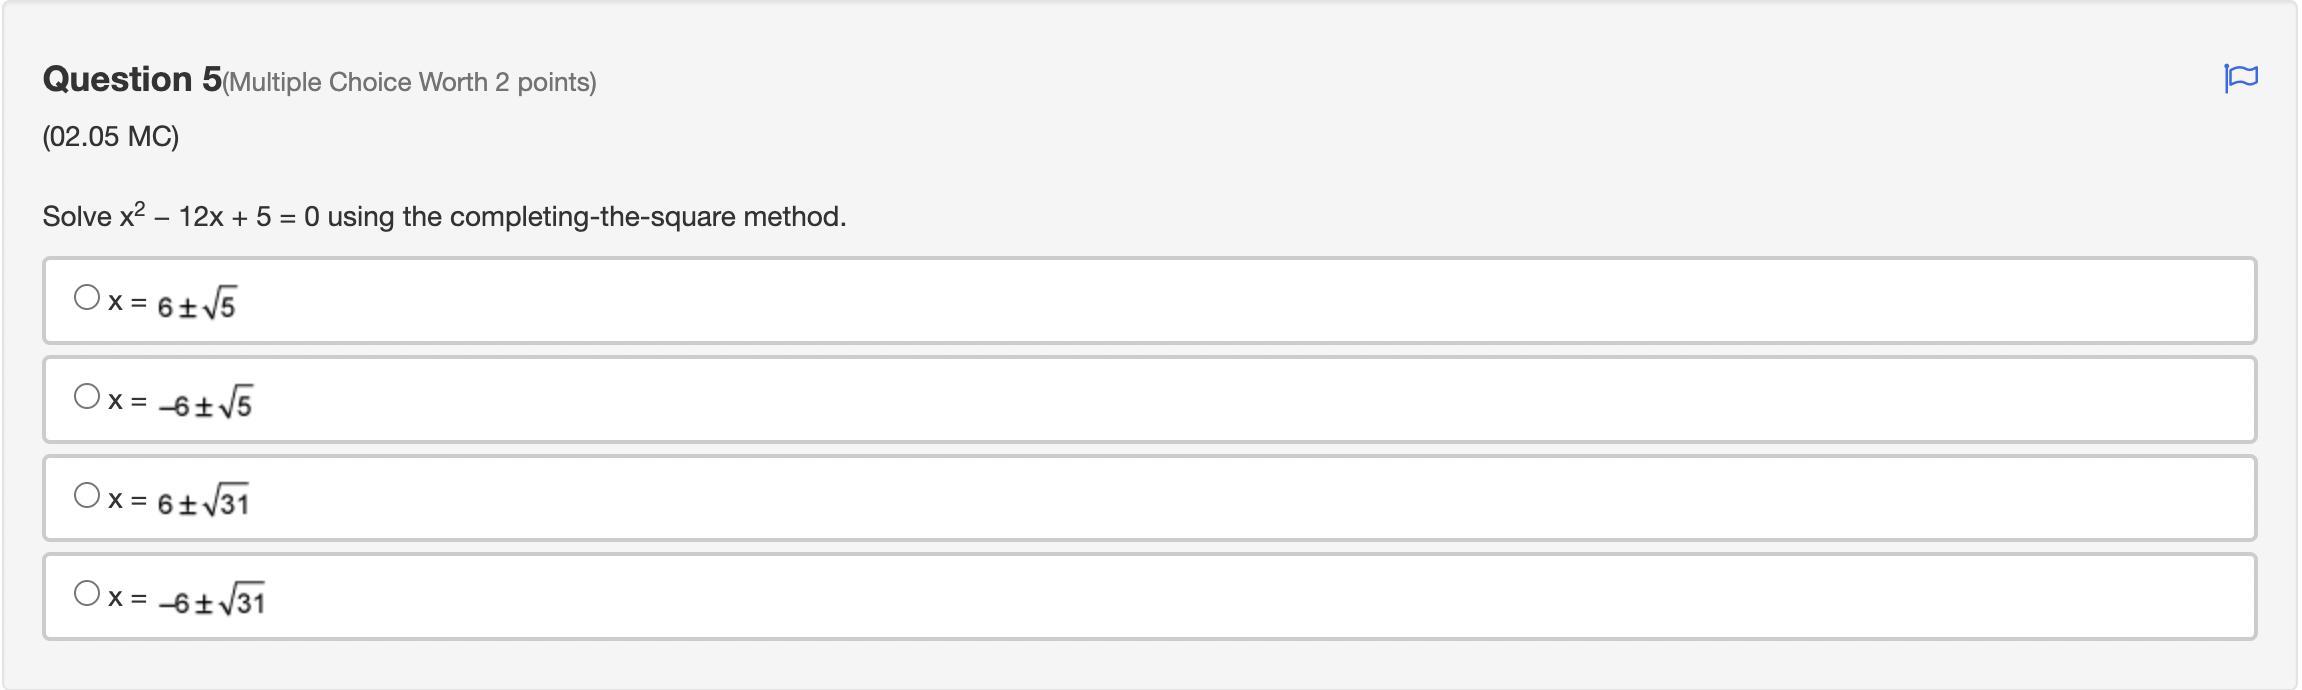This screenshot has width=2302, height=690.
Task: Choose radio button for −6 ± √31
Action: [87, 594]
